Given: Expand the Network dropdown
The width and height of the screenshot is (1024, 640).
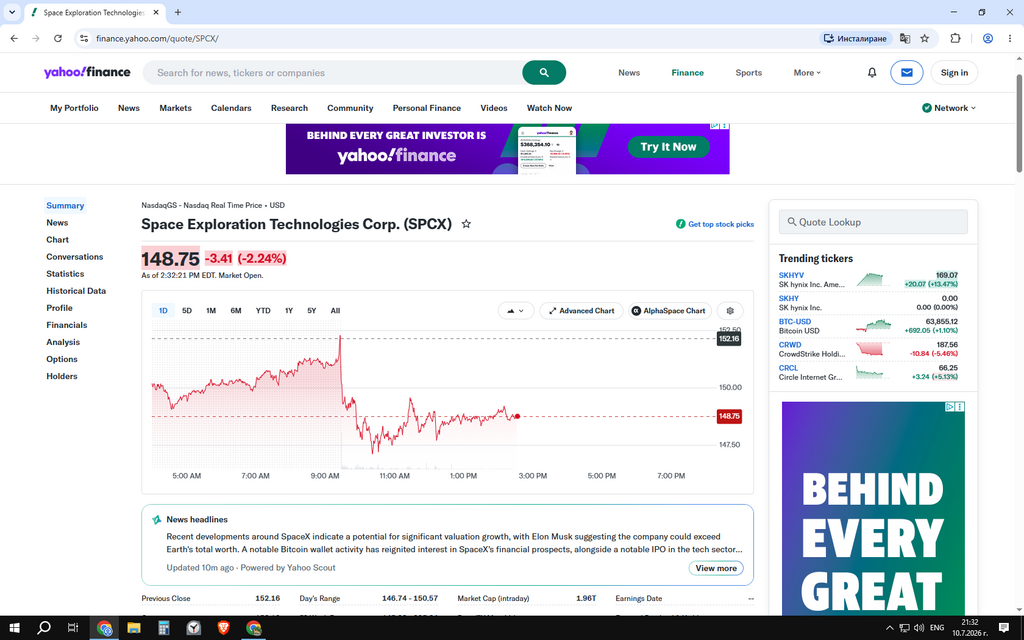Looking at the screenshot, I should point(949,108).
